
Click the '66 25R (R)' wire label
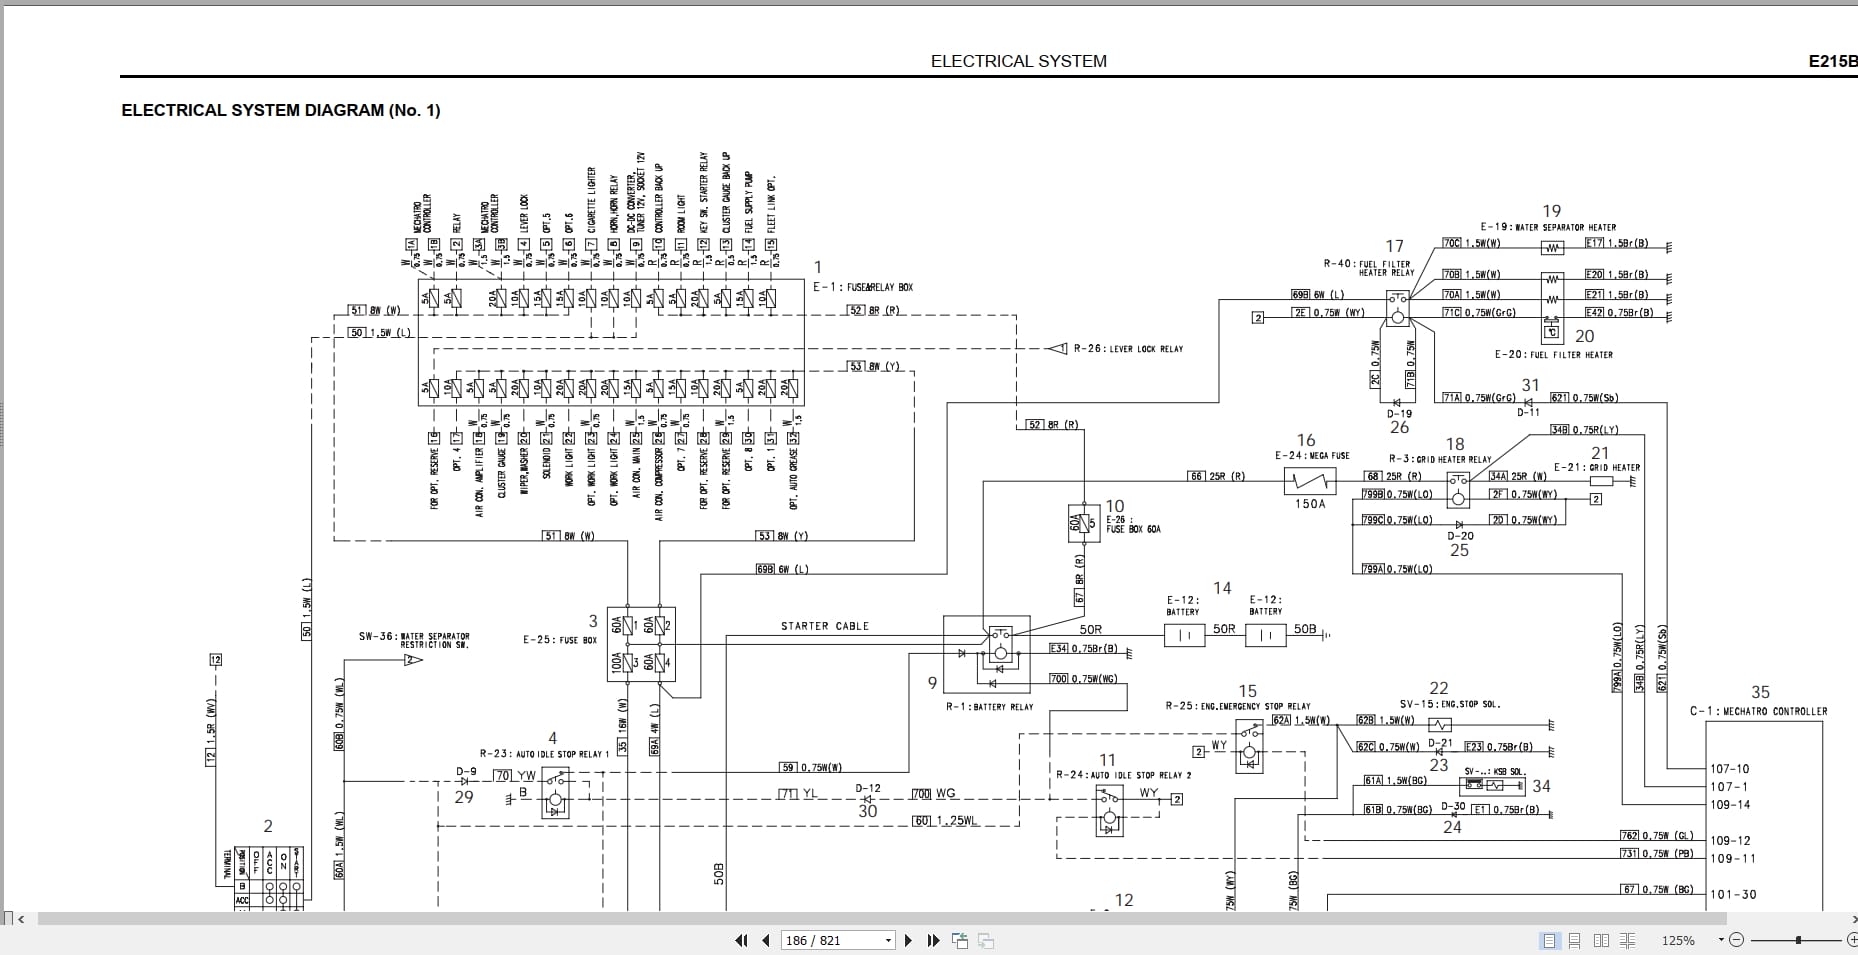[x=1216, y=476]
